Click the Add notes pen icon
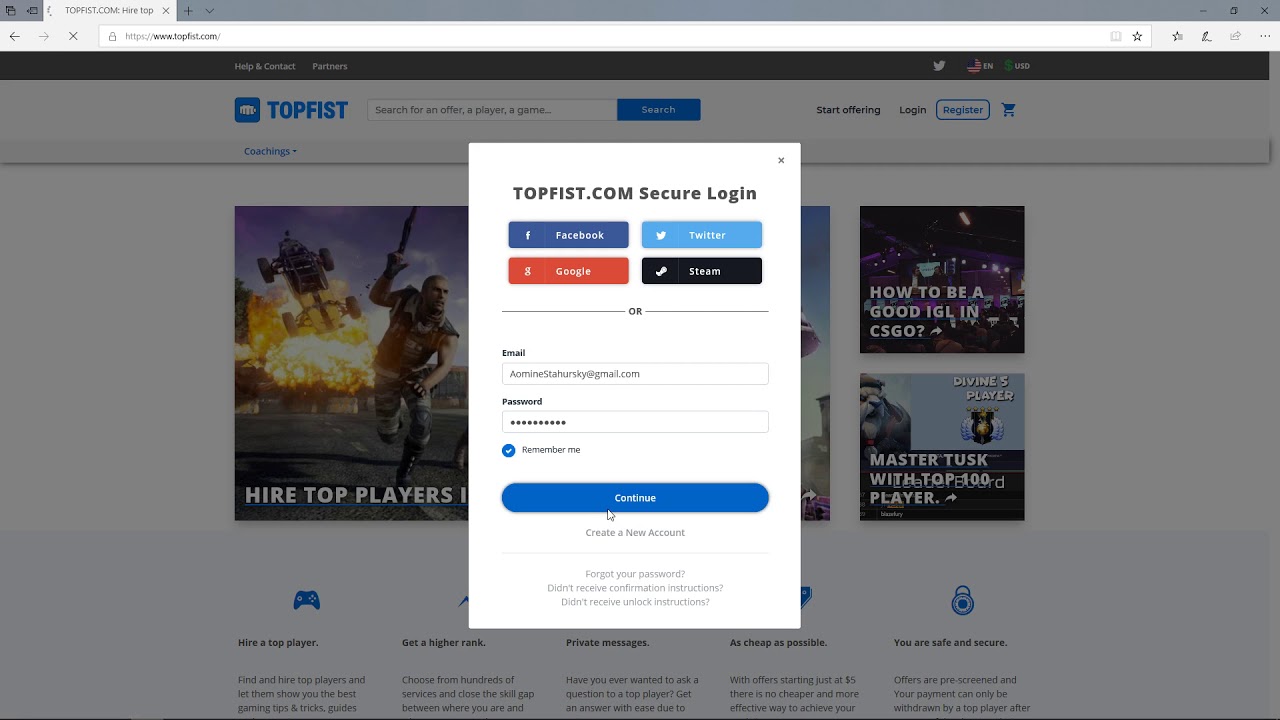 tap(1206, 36)
